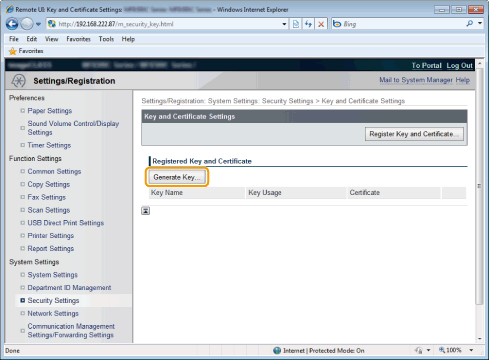Click the Key Name column header
489x360 pixels.
(197, 193)
